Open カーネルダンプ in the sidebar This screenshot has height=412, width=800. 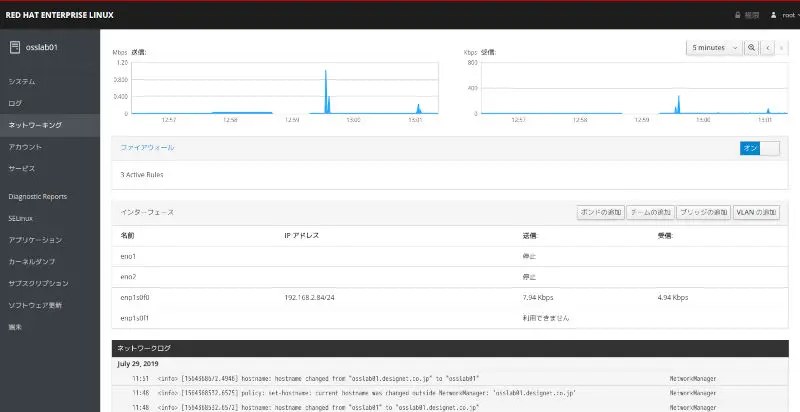[x=32, y=262]
